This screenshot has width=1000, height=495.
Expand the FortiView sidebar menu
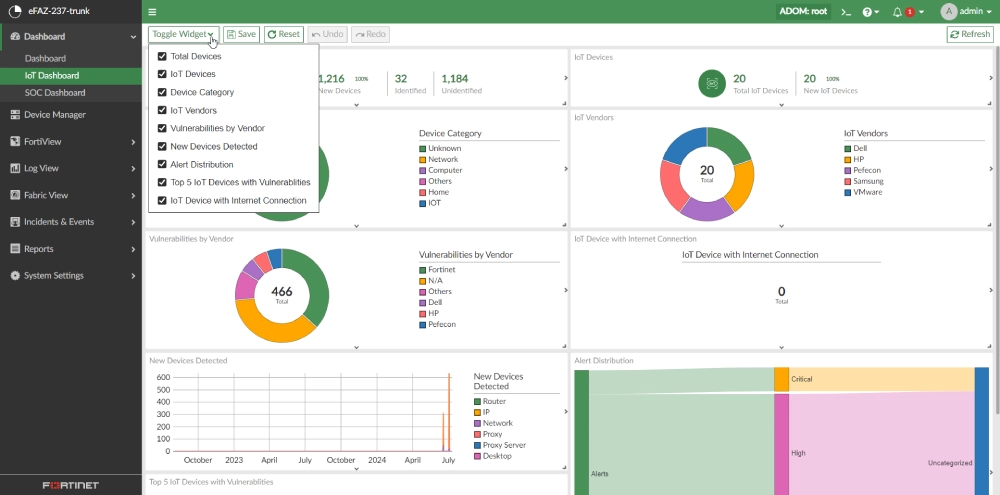coord(70,142)
